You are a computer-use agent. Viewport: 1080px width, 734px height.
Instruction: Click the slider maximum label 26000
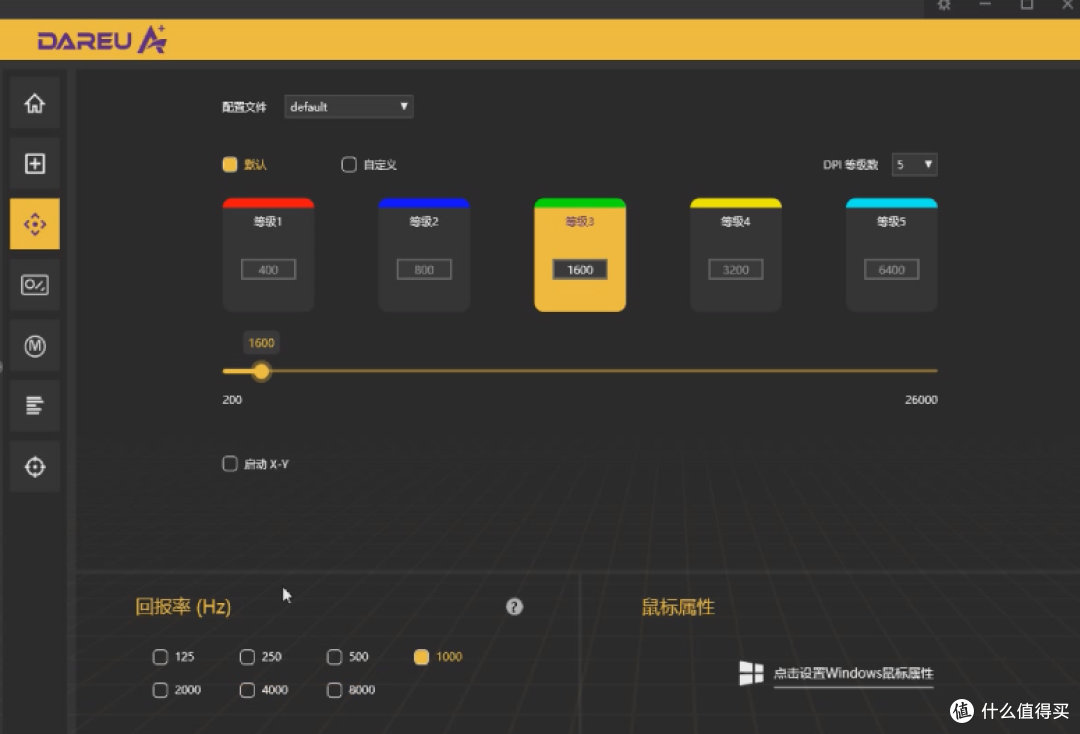click(922, 399)
